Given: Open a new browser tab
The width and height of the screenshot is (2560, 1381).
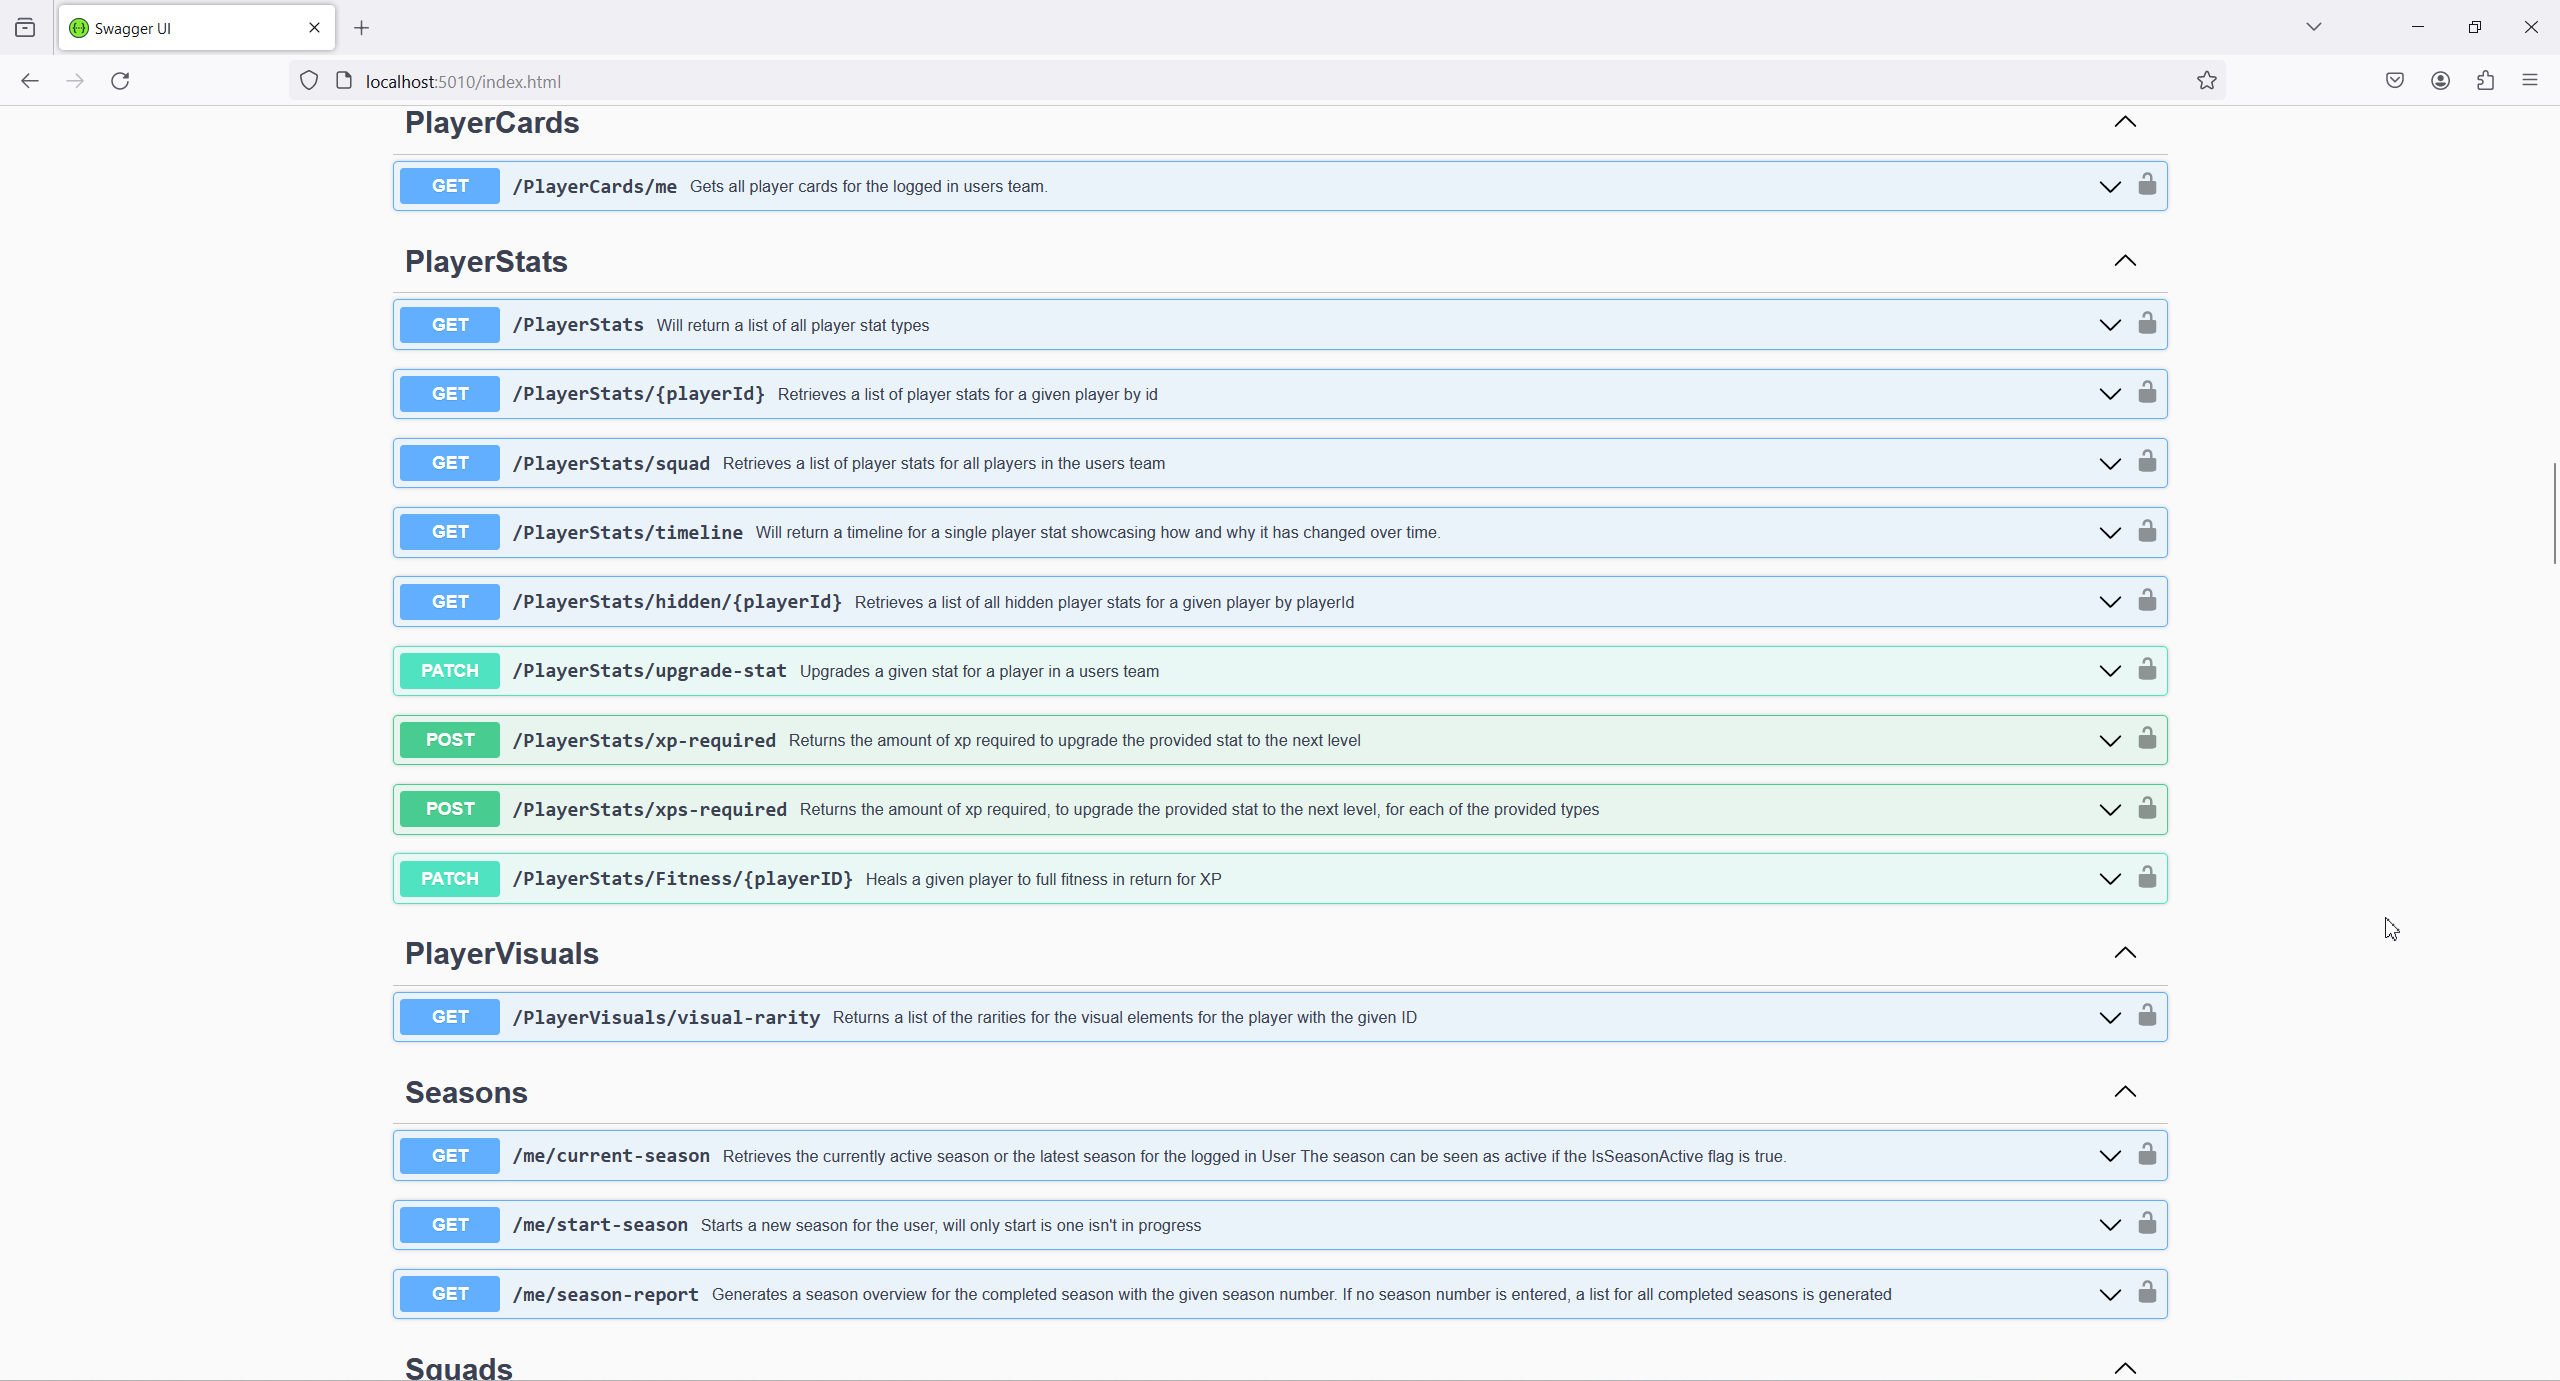Looking at the screenshot, I should tap(361, 28).
